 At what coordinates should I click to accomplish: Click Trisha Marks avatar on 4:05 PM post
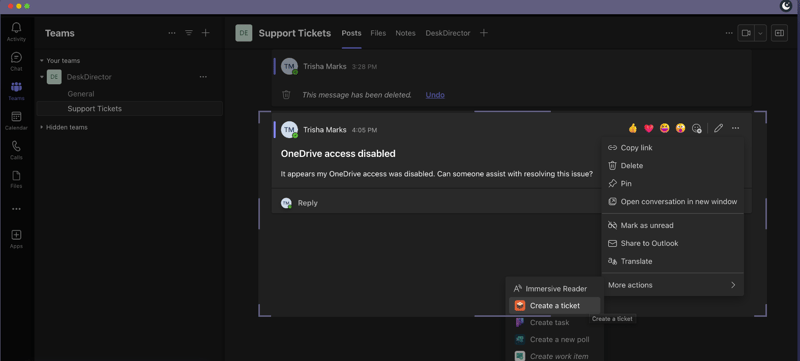tap(289, 130)
